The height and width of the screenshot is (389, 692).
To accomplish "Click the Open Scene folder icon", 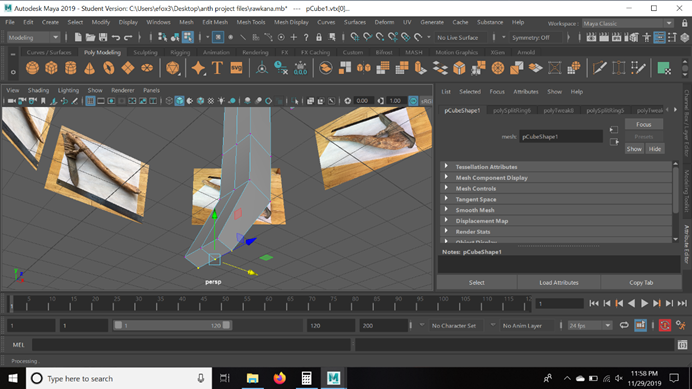I will [90, 38].
